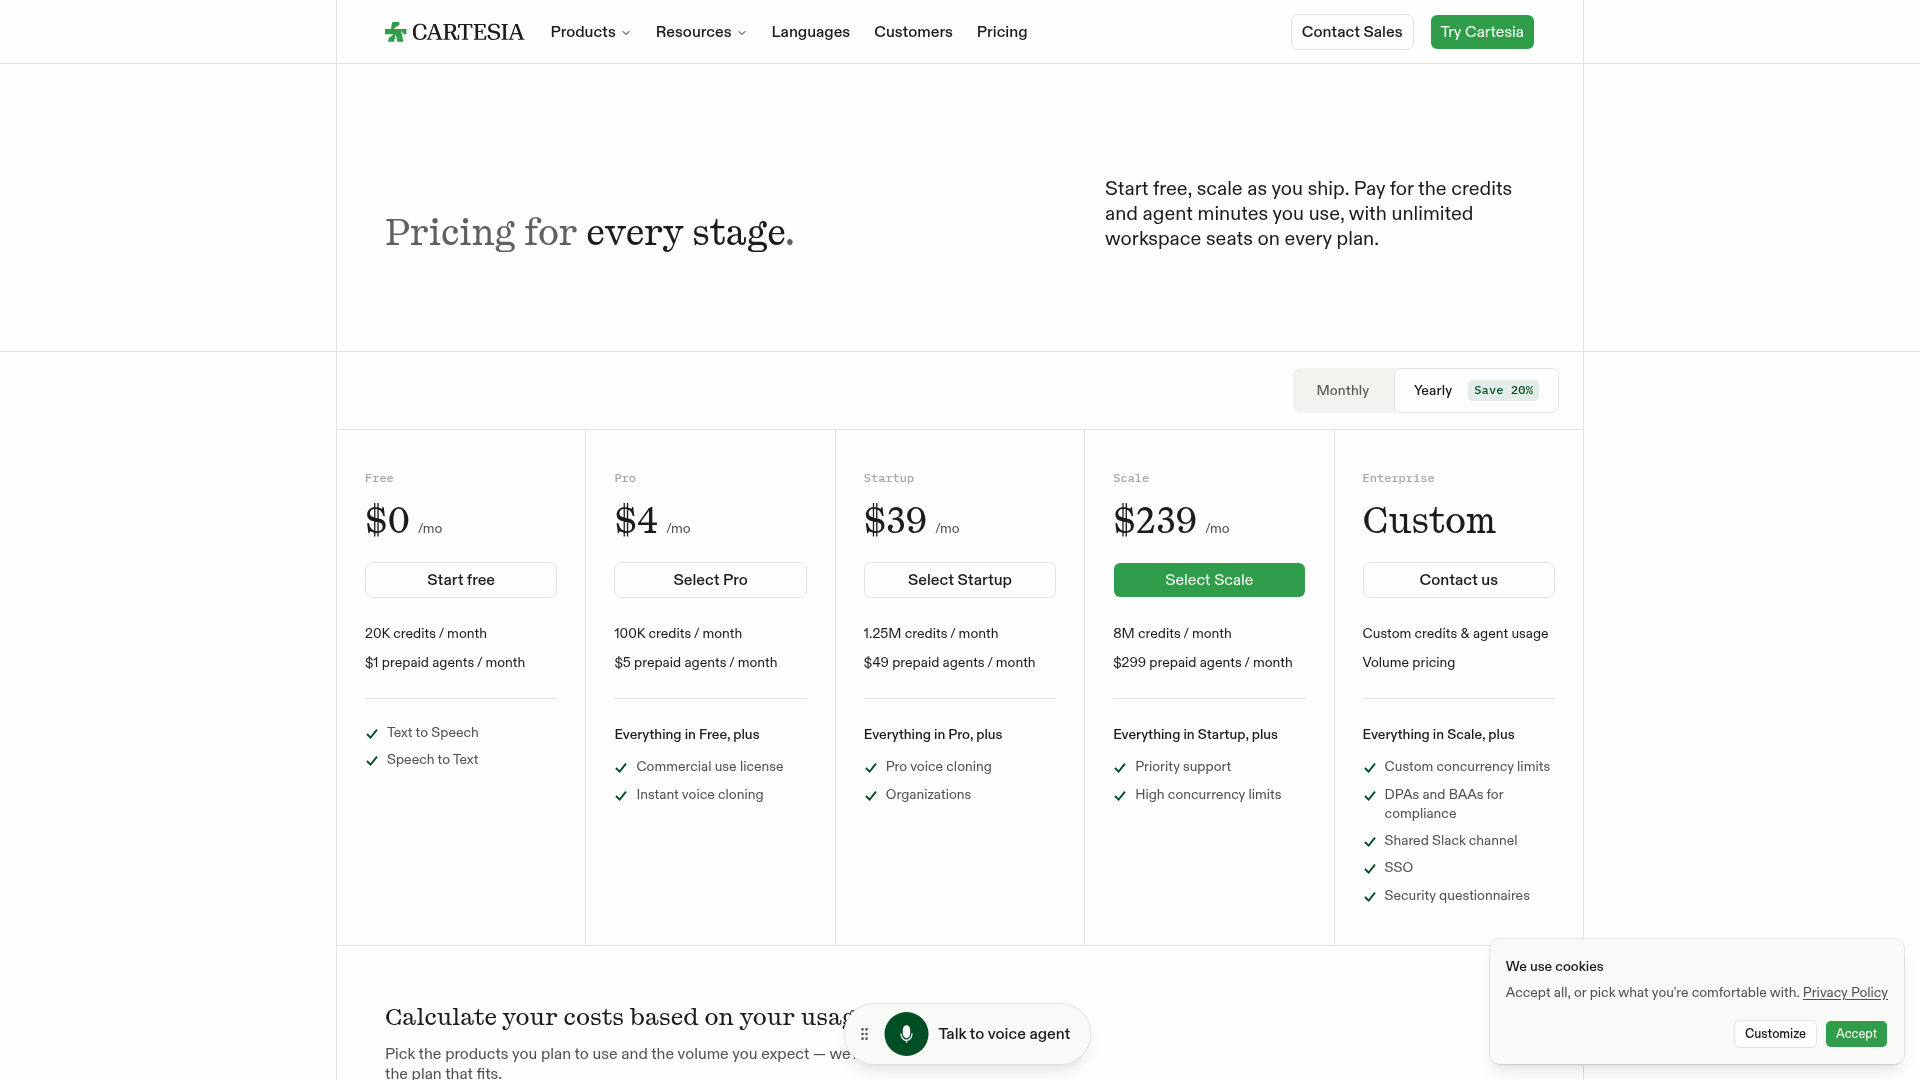Click Talk to voice agent label
Image resolution: width=1920 pixels, height=1080 pixels.
[x=1004, y=1034]
